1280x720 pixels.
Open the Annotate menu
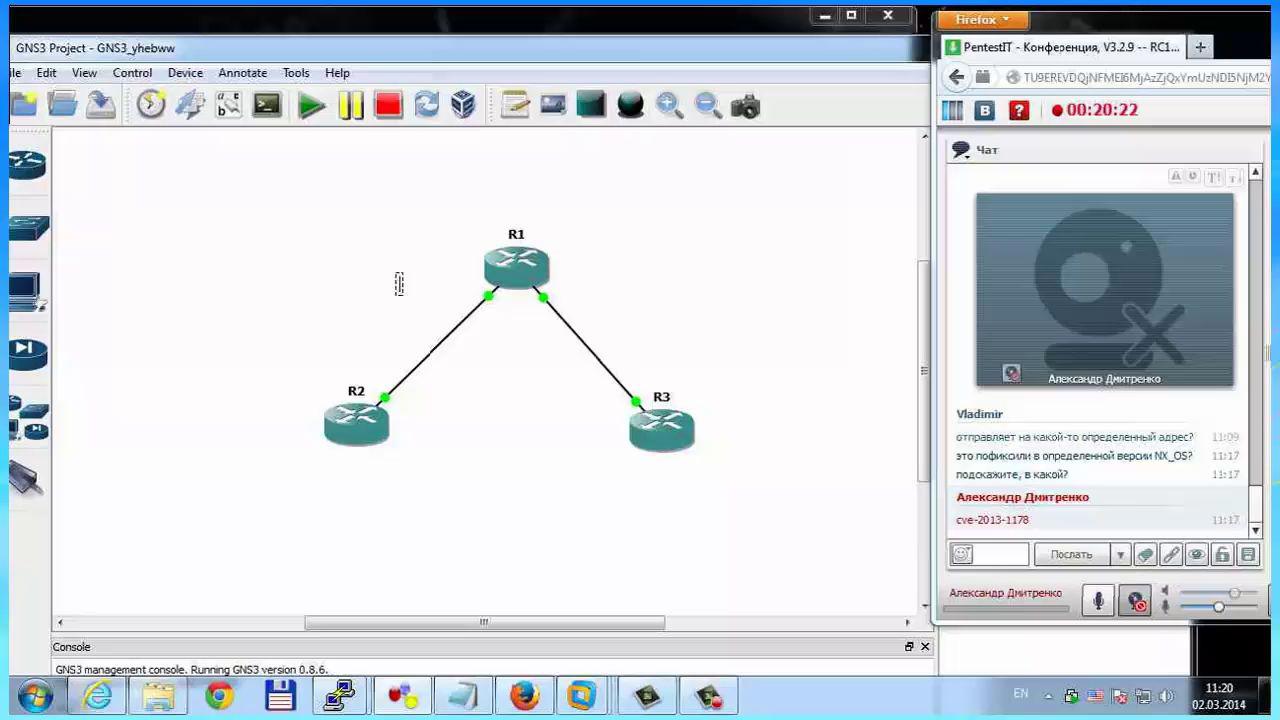(x=243, y=73)
